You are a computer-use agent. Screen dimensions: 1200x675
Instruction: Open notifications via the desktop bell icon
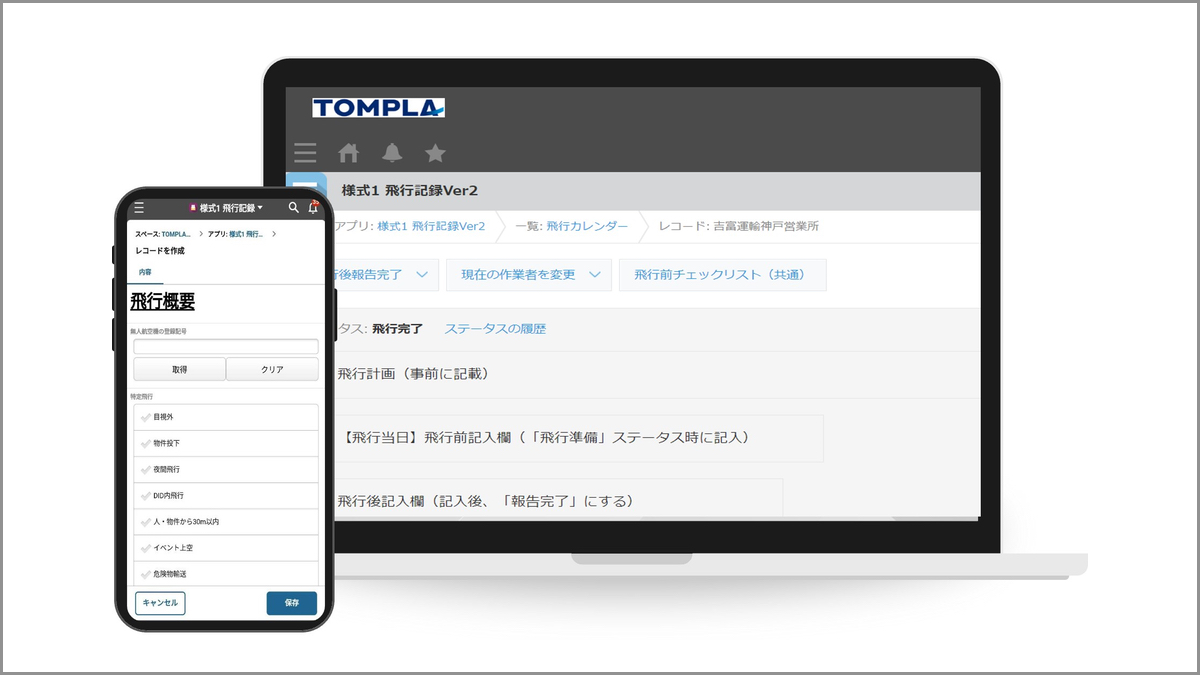click(x=392, y=152)
